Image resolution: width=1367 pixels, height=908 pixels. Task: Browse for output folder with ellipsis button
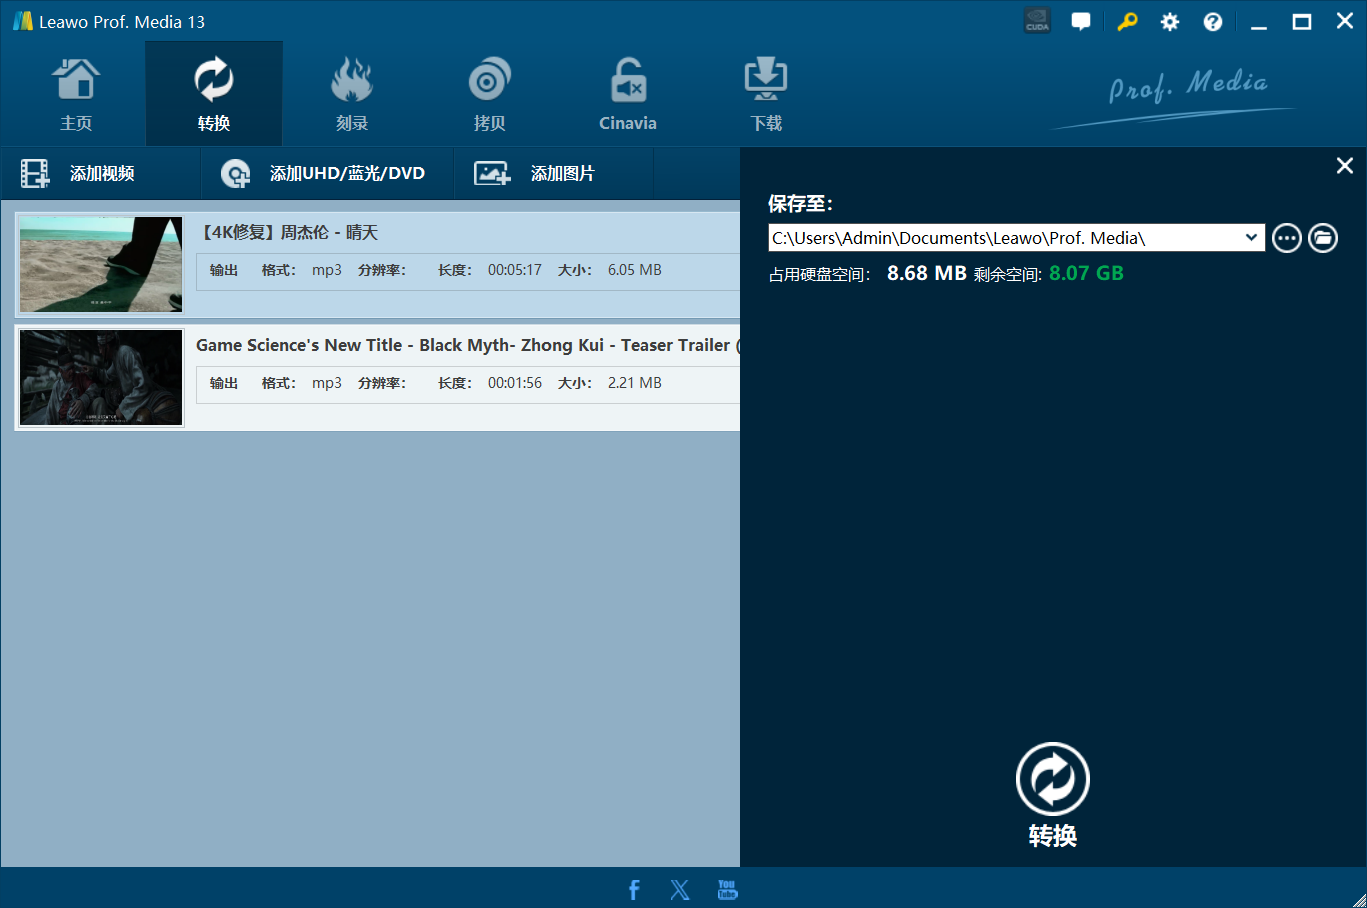pyautogui.click(x=1287, y=238)
